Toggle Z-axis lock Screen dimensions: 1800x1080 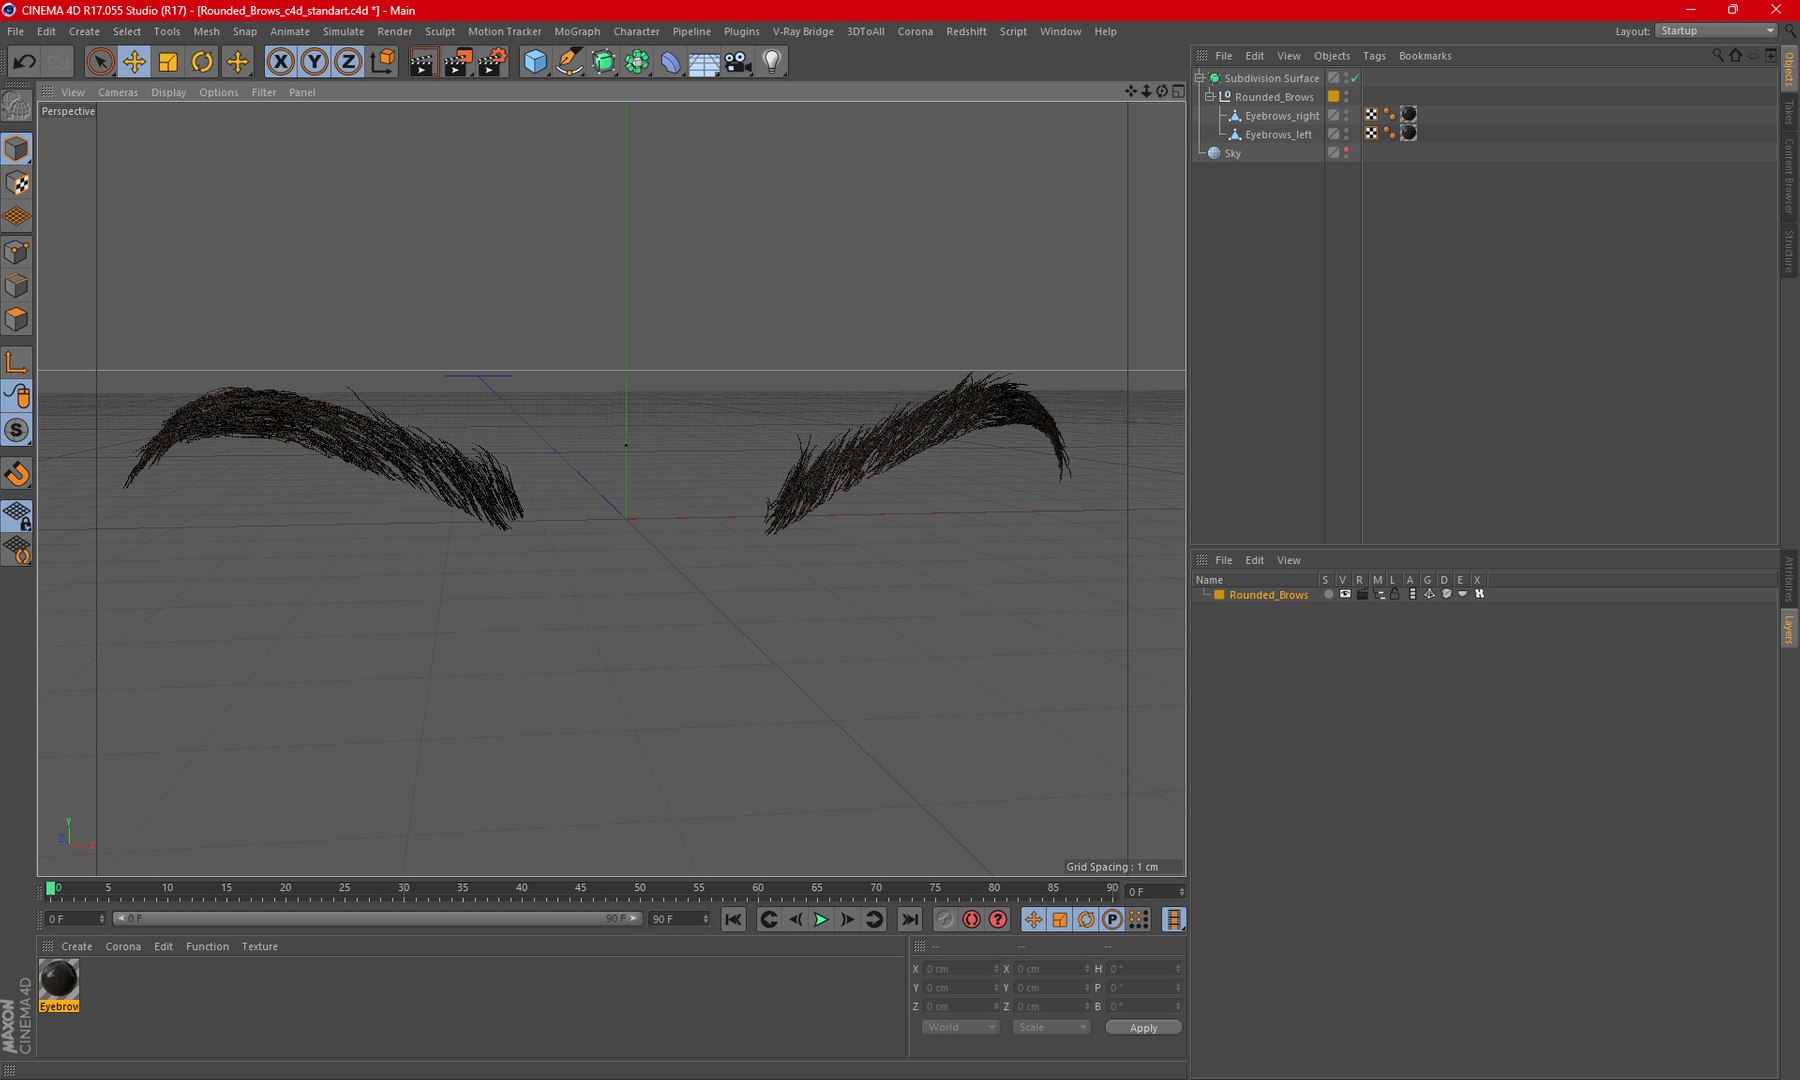348,62
